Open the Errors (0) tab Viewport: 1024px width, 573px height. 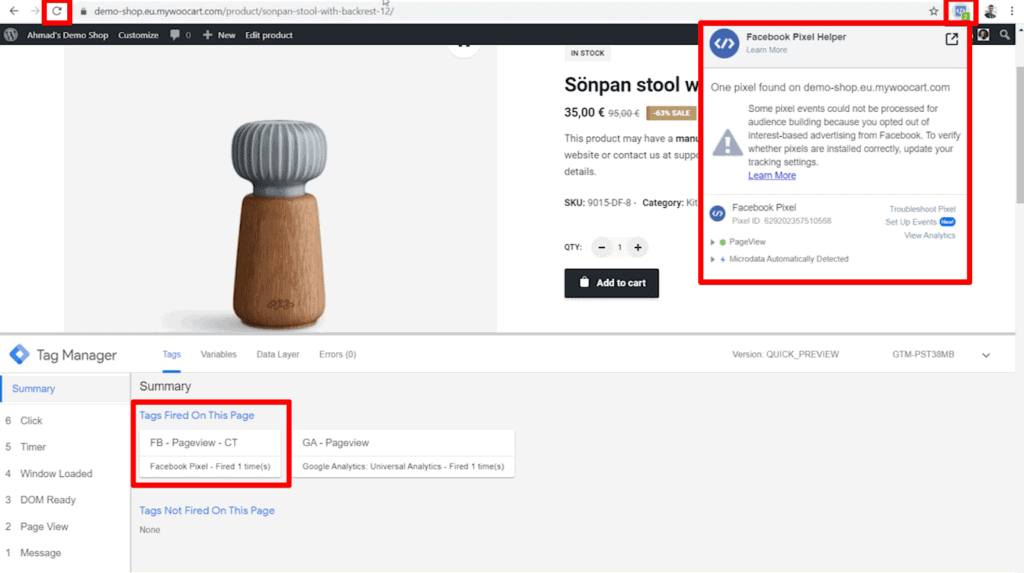tap(338, 355)
